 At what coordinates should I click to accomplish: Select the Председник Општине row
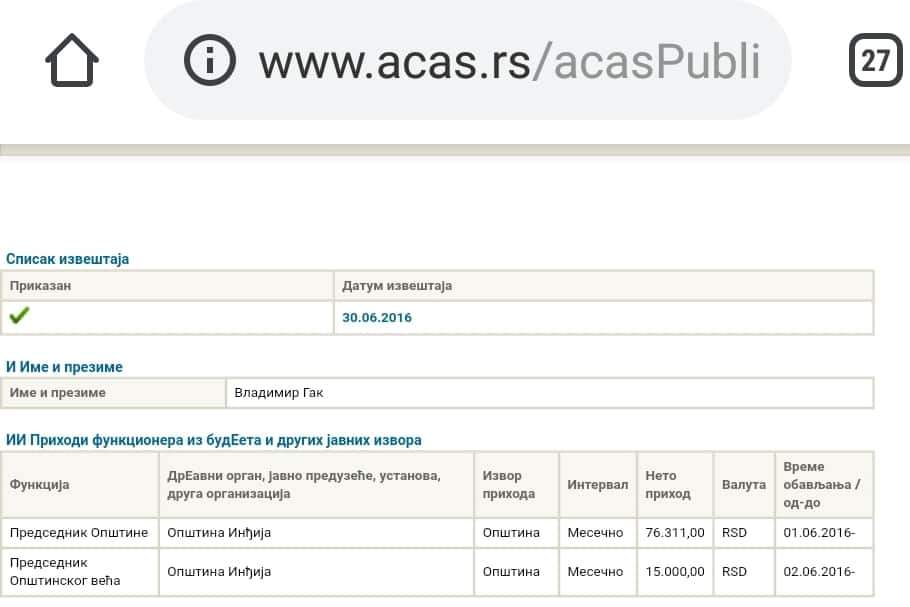point(437,533)
